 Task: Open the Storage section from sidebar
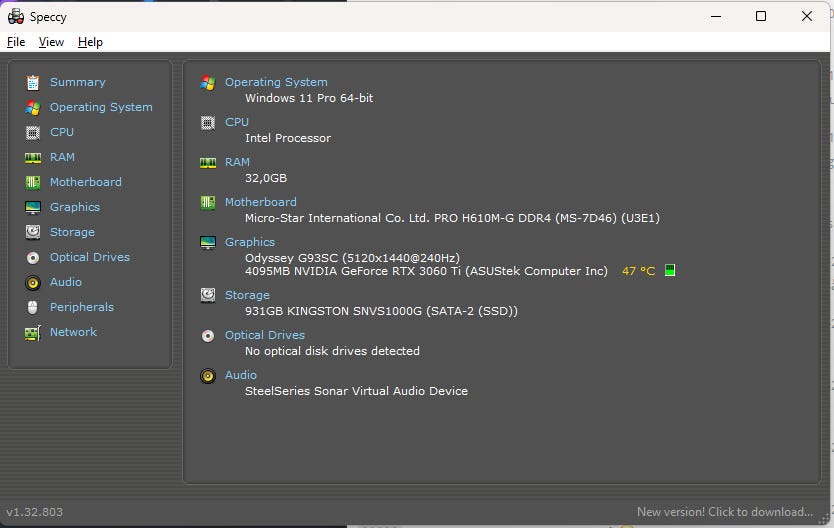(72, 232)
